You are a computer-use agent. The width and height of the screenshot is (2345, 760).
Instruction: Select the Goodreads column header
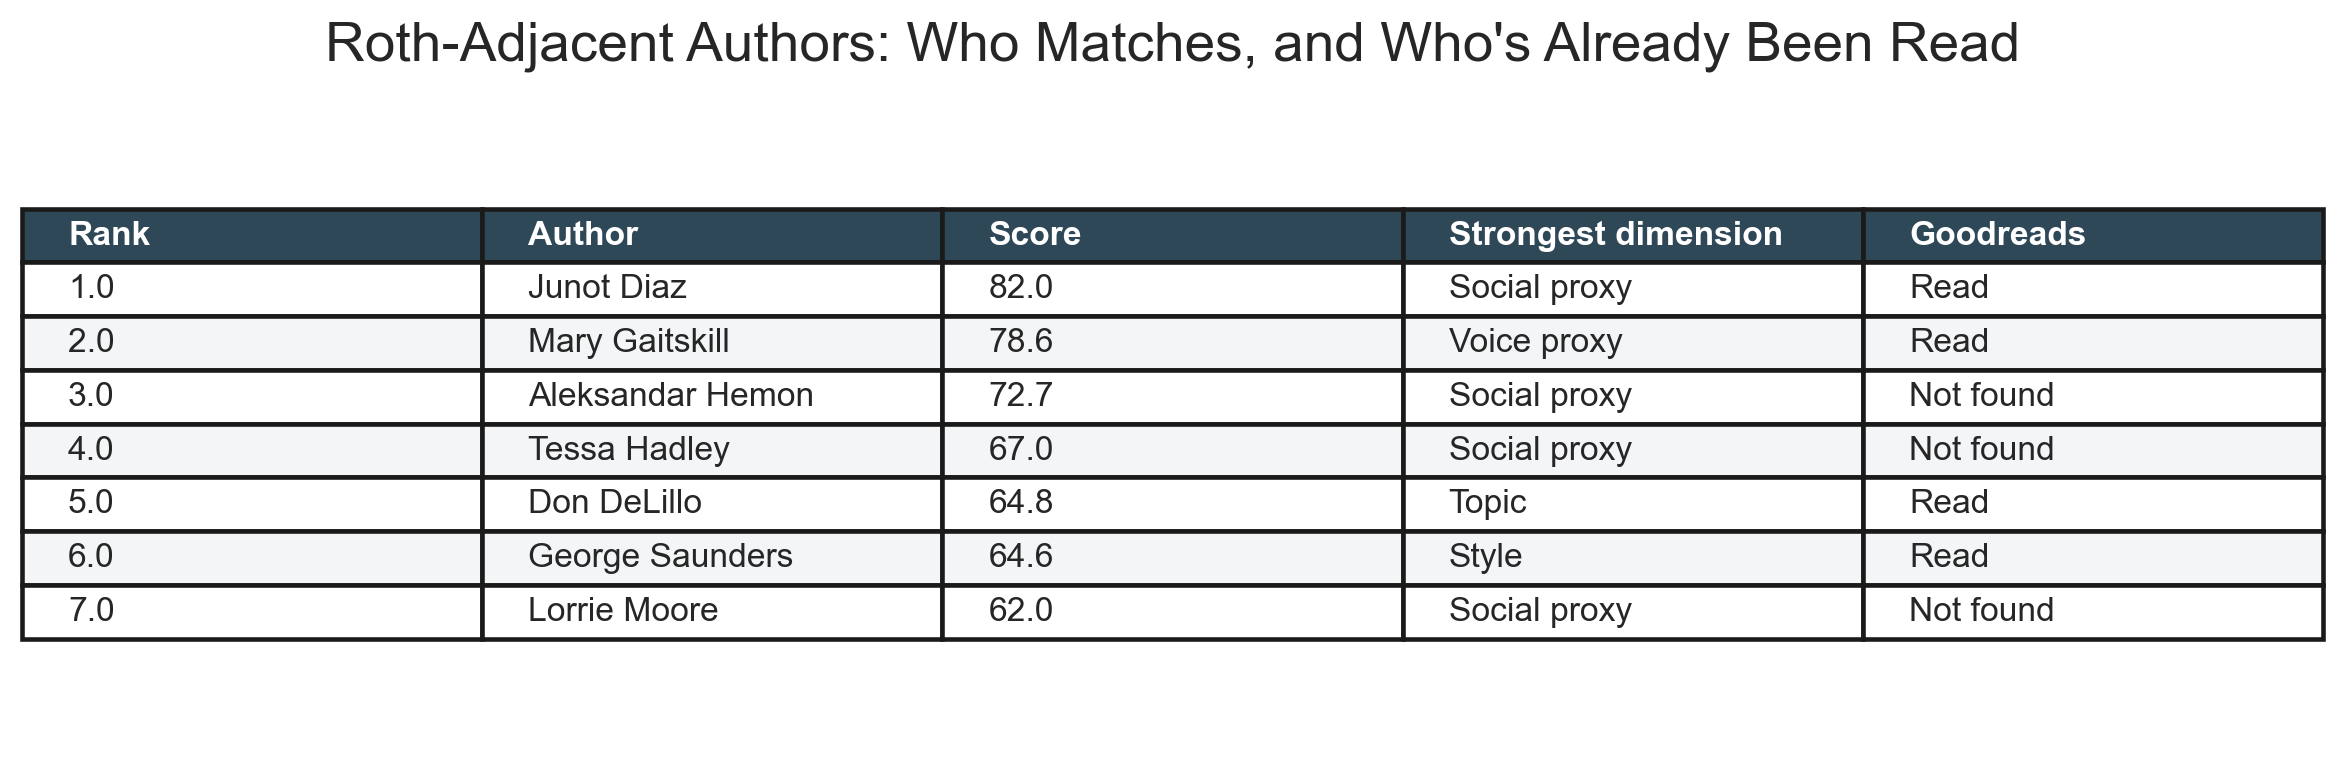coord(1997,234)
